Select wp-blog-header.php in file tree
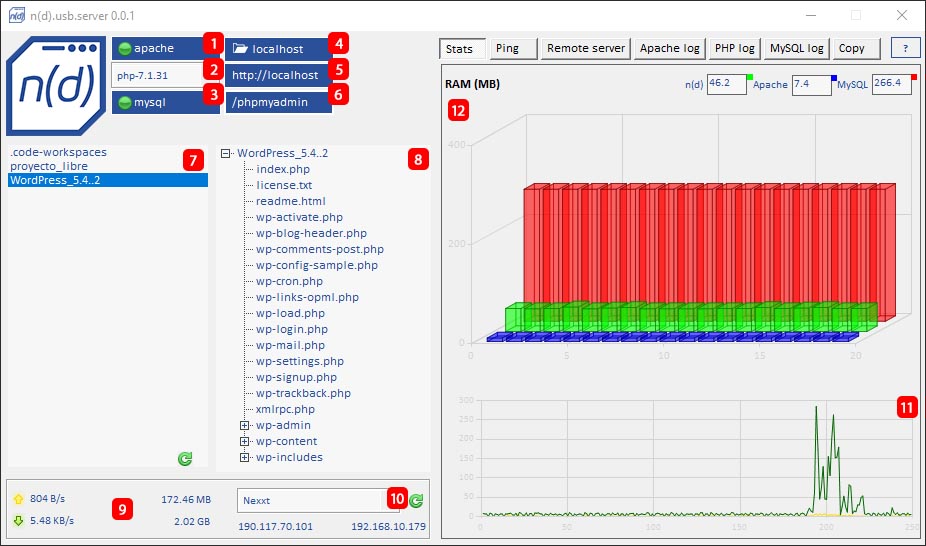Screen dimensions: 926x546 311,233
